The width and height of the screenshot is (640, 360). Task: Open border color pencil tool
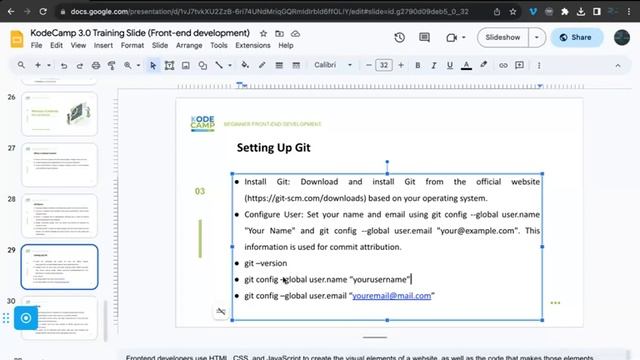coord(262,65)
